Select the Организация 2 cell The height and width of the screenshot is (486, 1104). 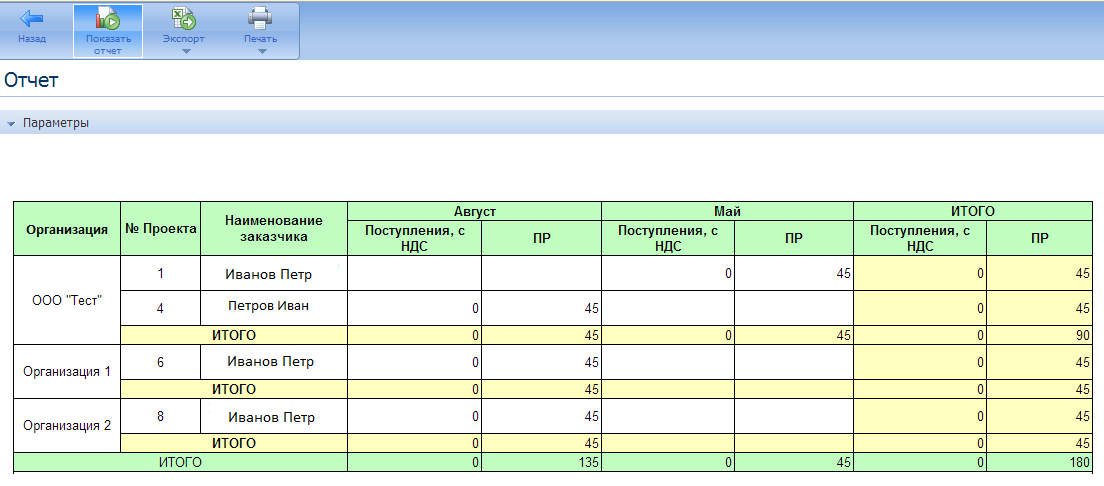67,424
